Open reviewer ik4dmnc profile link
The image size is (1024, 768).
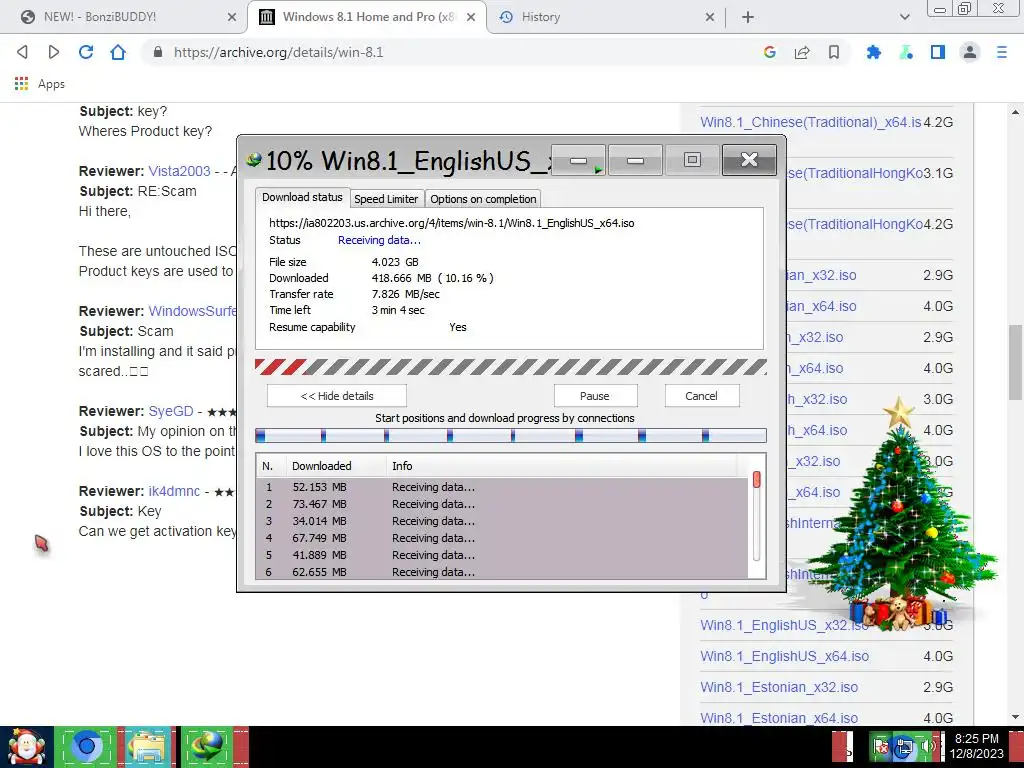174,491
